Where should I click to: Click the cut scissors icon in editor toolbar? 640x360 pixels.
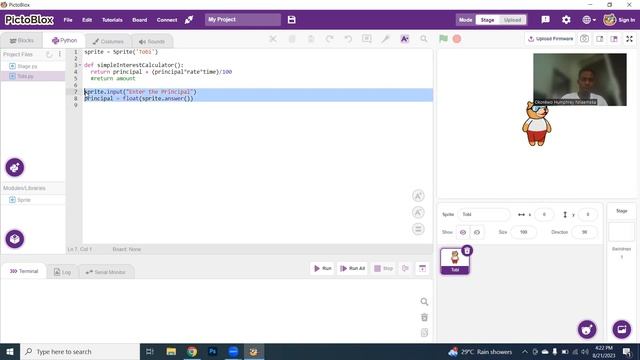point(273,39)
